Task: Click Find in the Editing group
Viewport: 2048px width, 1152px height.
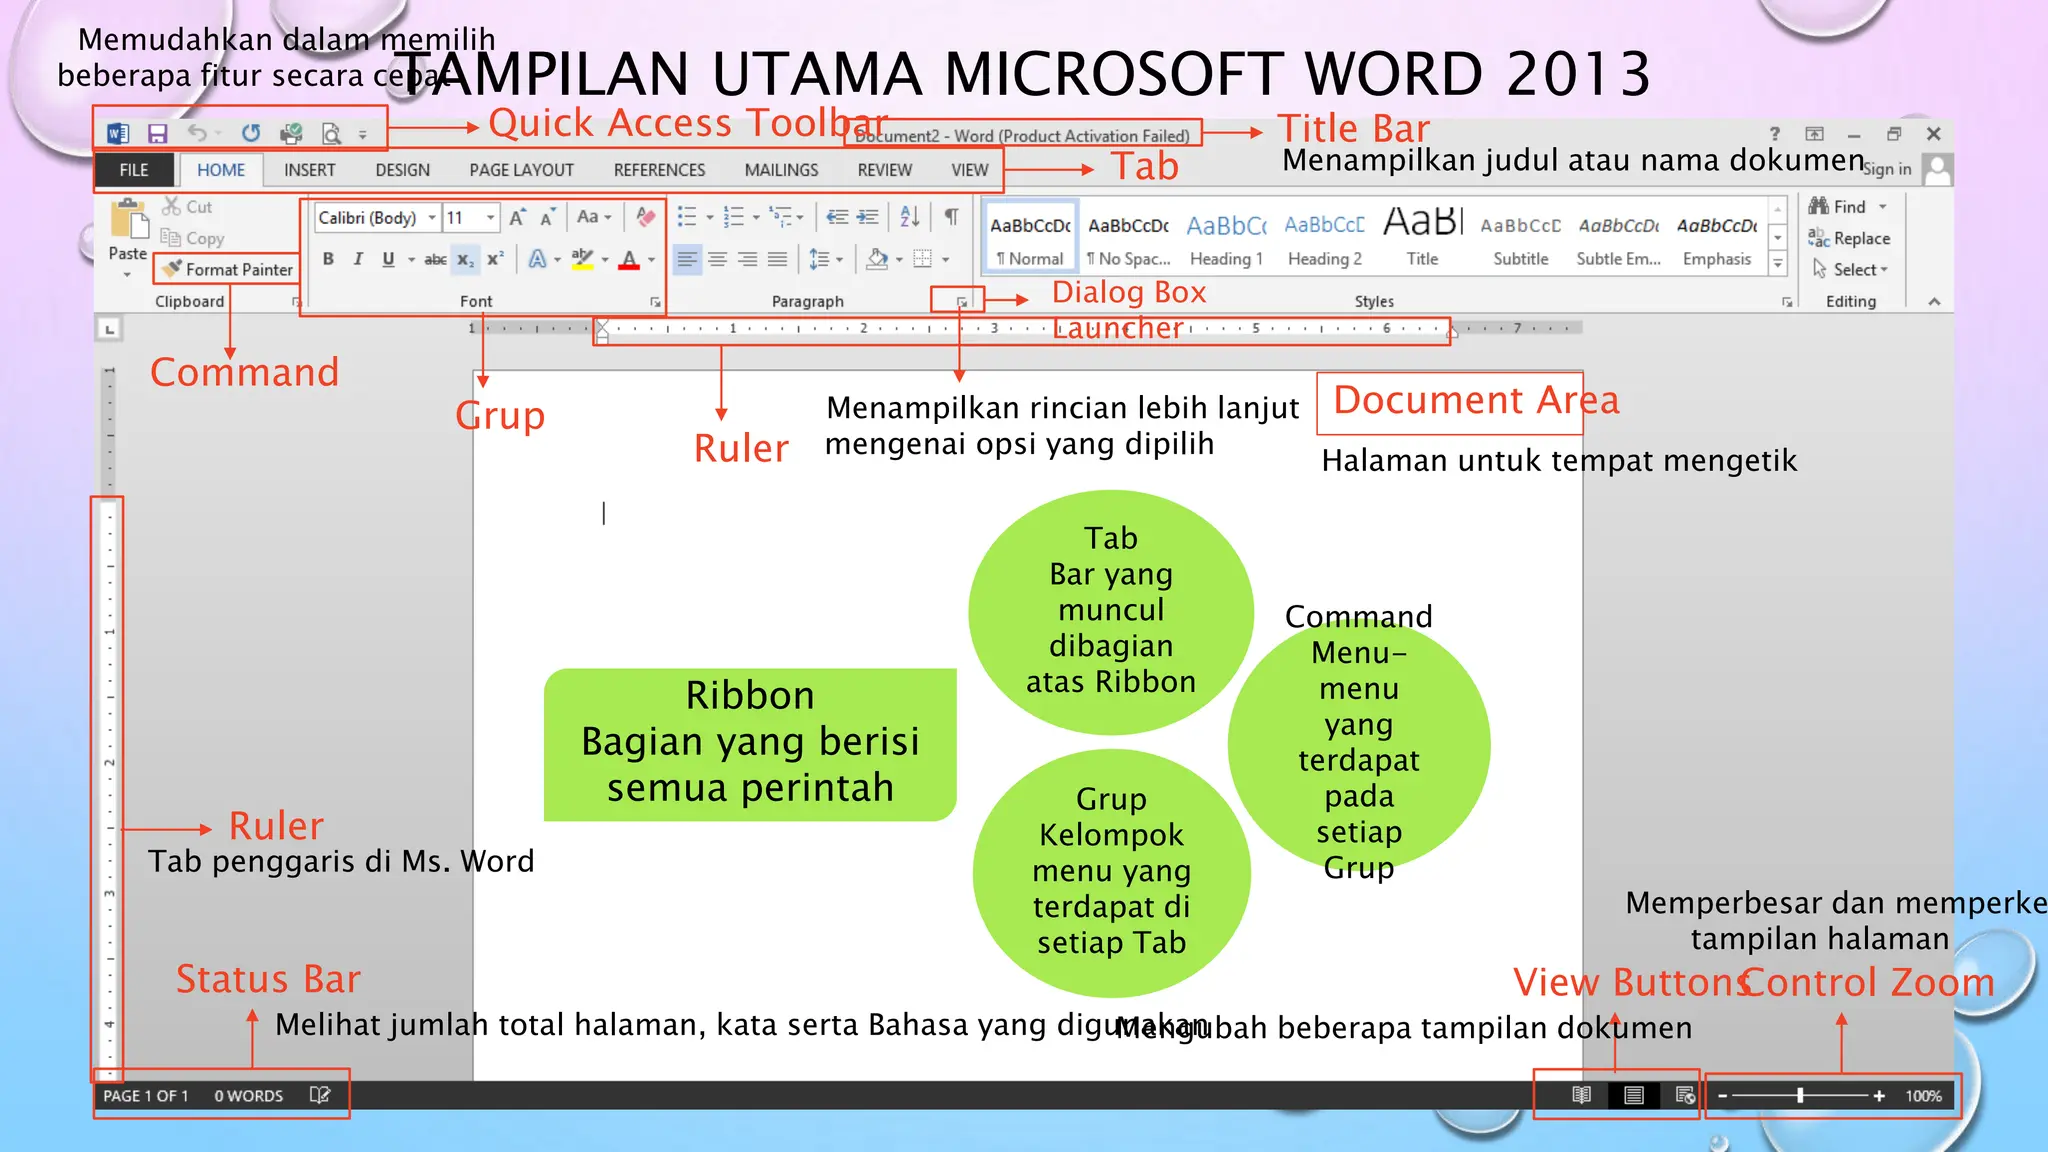Action: pos(1838,207)
